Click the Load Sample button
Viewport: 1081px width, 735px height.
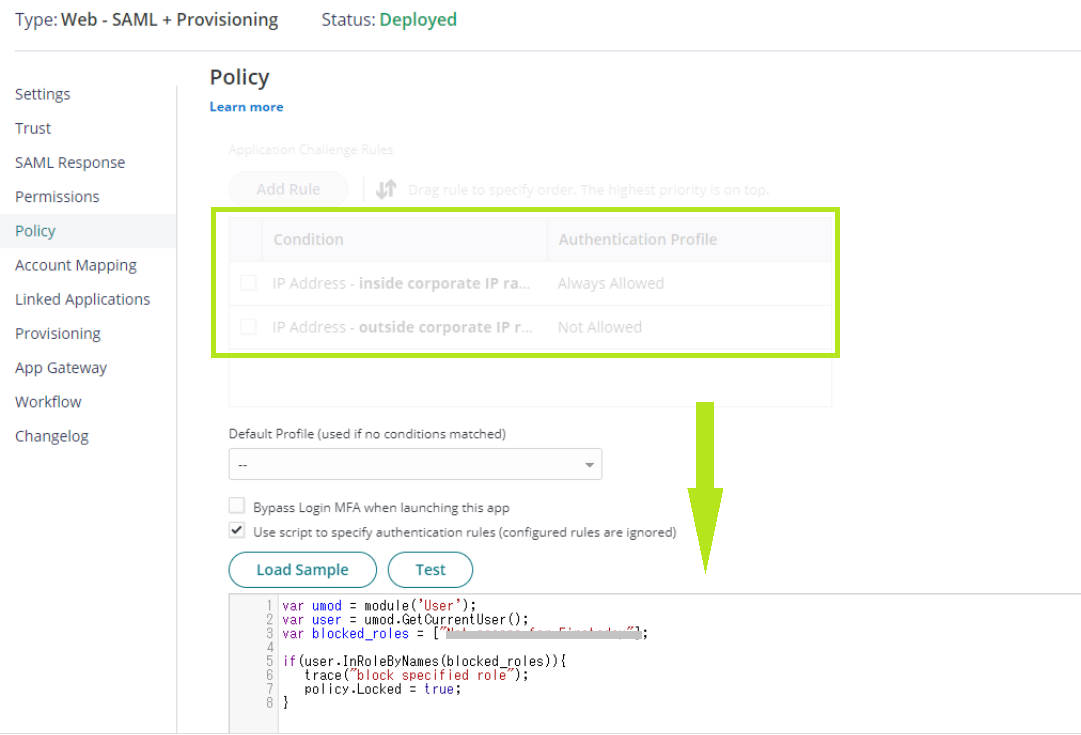point(303,570)
